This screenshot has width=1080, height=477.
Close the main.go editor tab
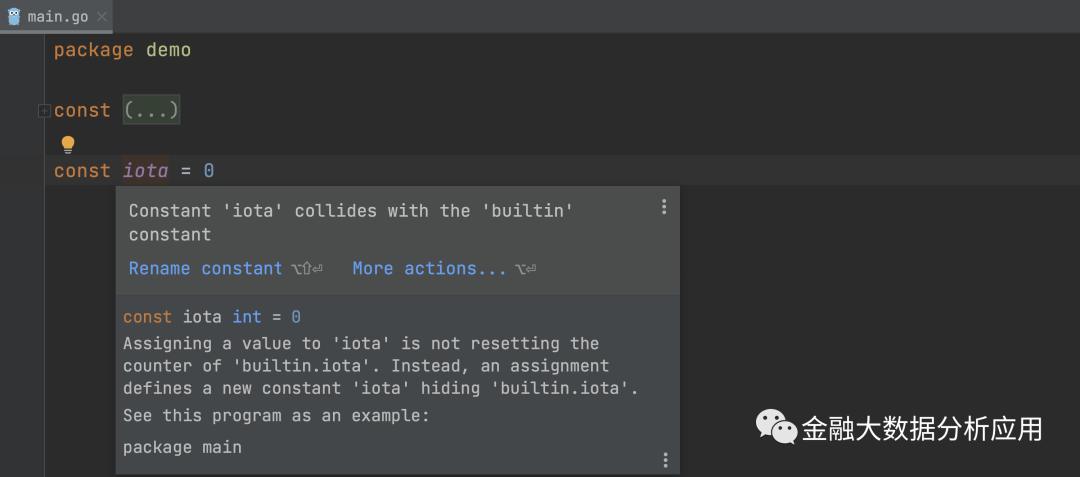(x=102, y=16)
